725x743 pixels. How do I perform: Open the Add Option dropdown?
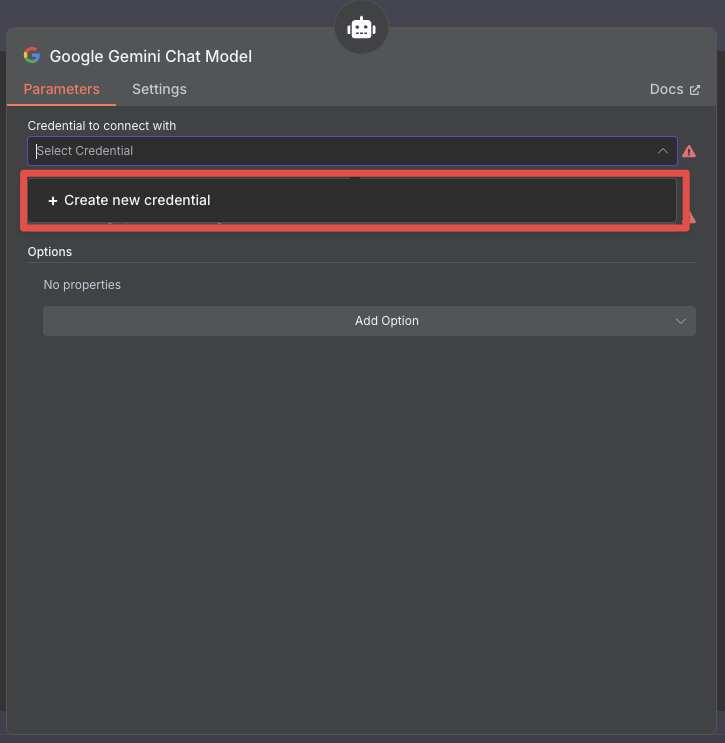click(369, 321)
